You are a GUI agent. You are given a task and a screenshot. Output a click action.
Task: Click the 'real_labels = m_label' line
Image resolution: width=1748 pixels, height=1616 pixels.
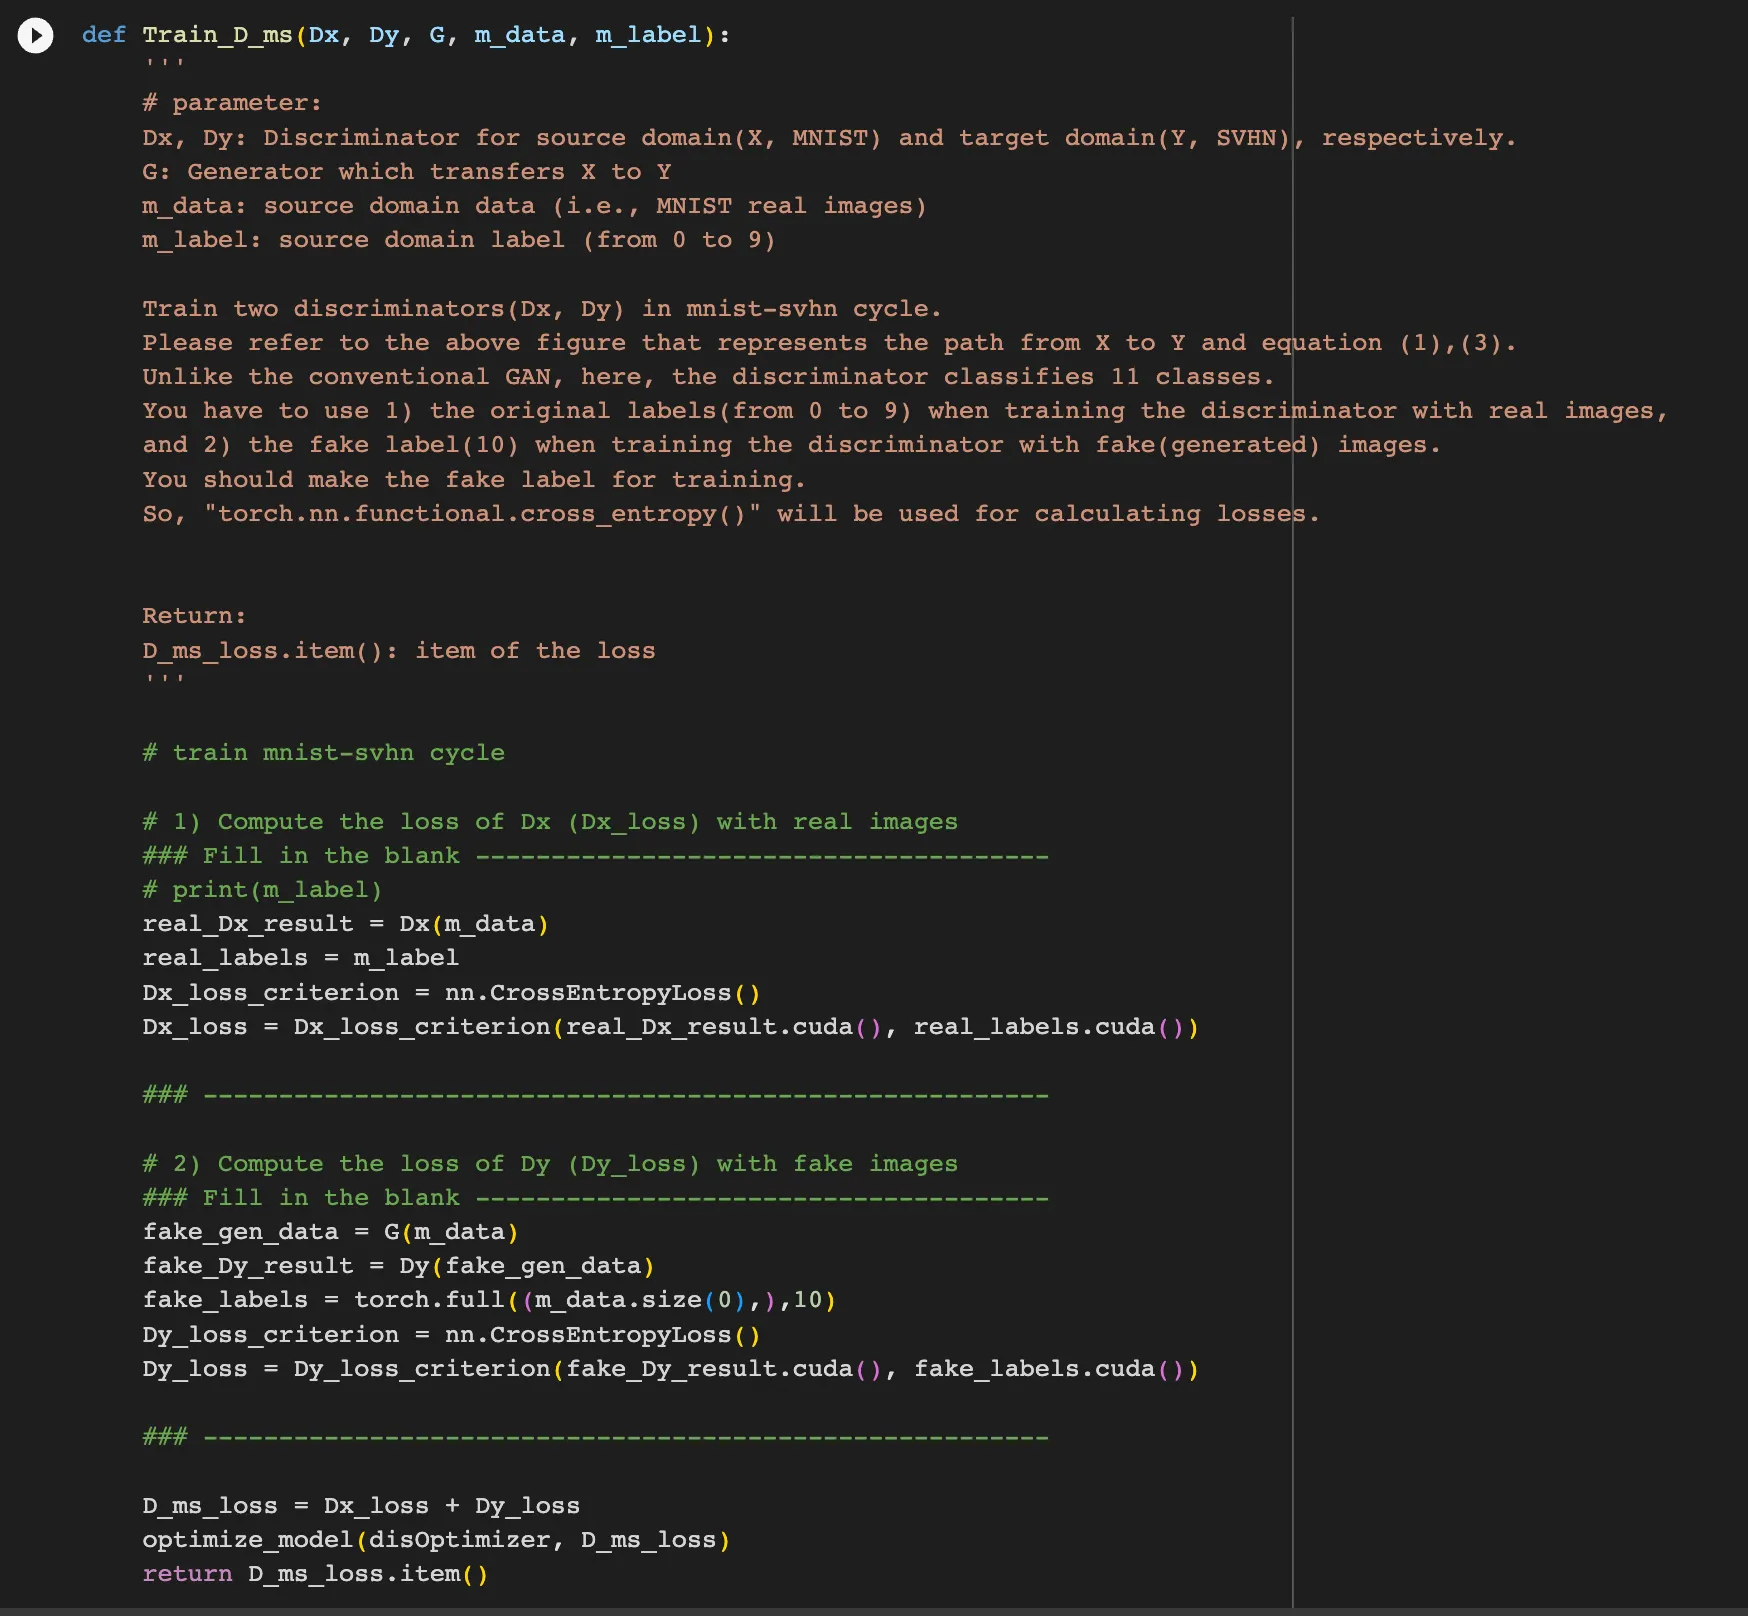click(x=300, y=958)
